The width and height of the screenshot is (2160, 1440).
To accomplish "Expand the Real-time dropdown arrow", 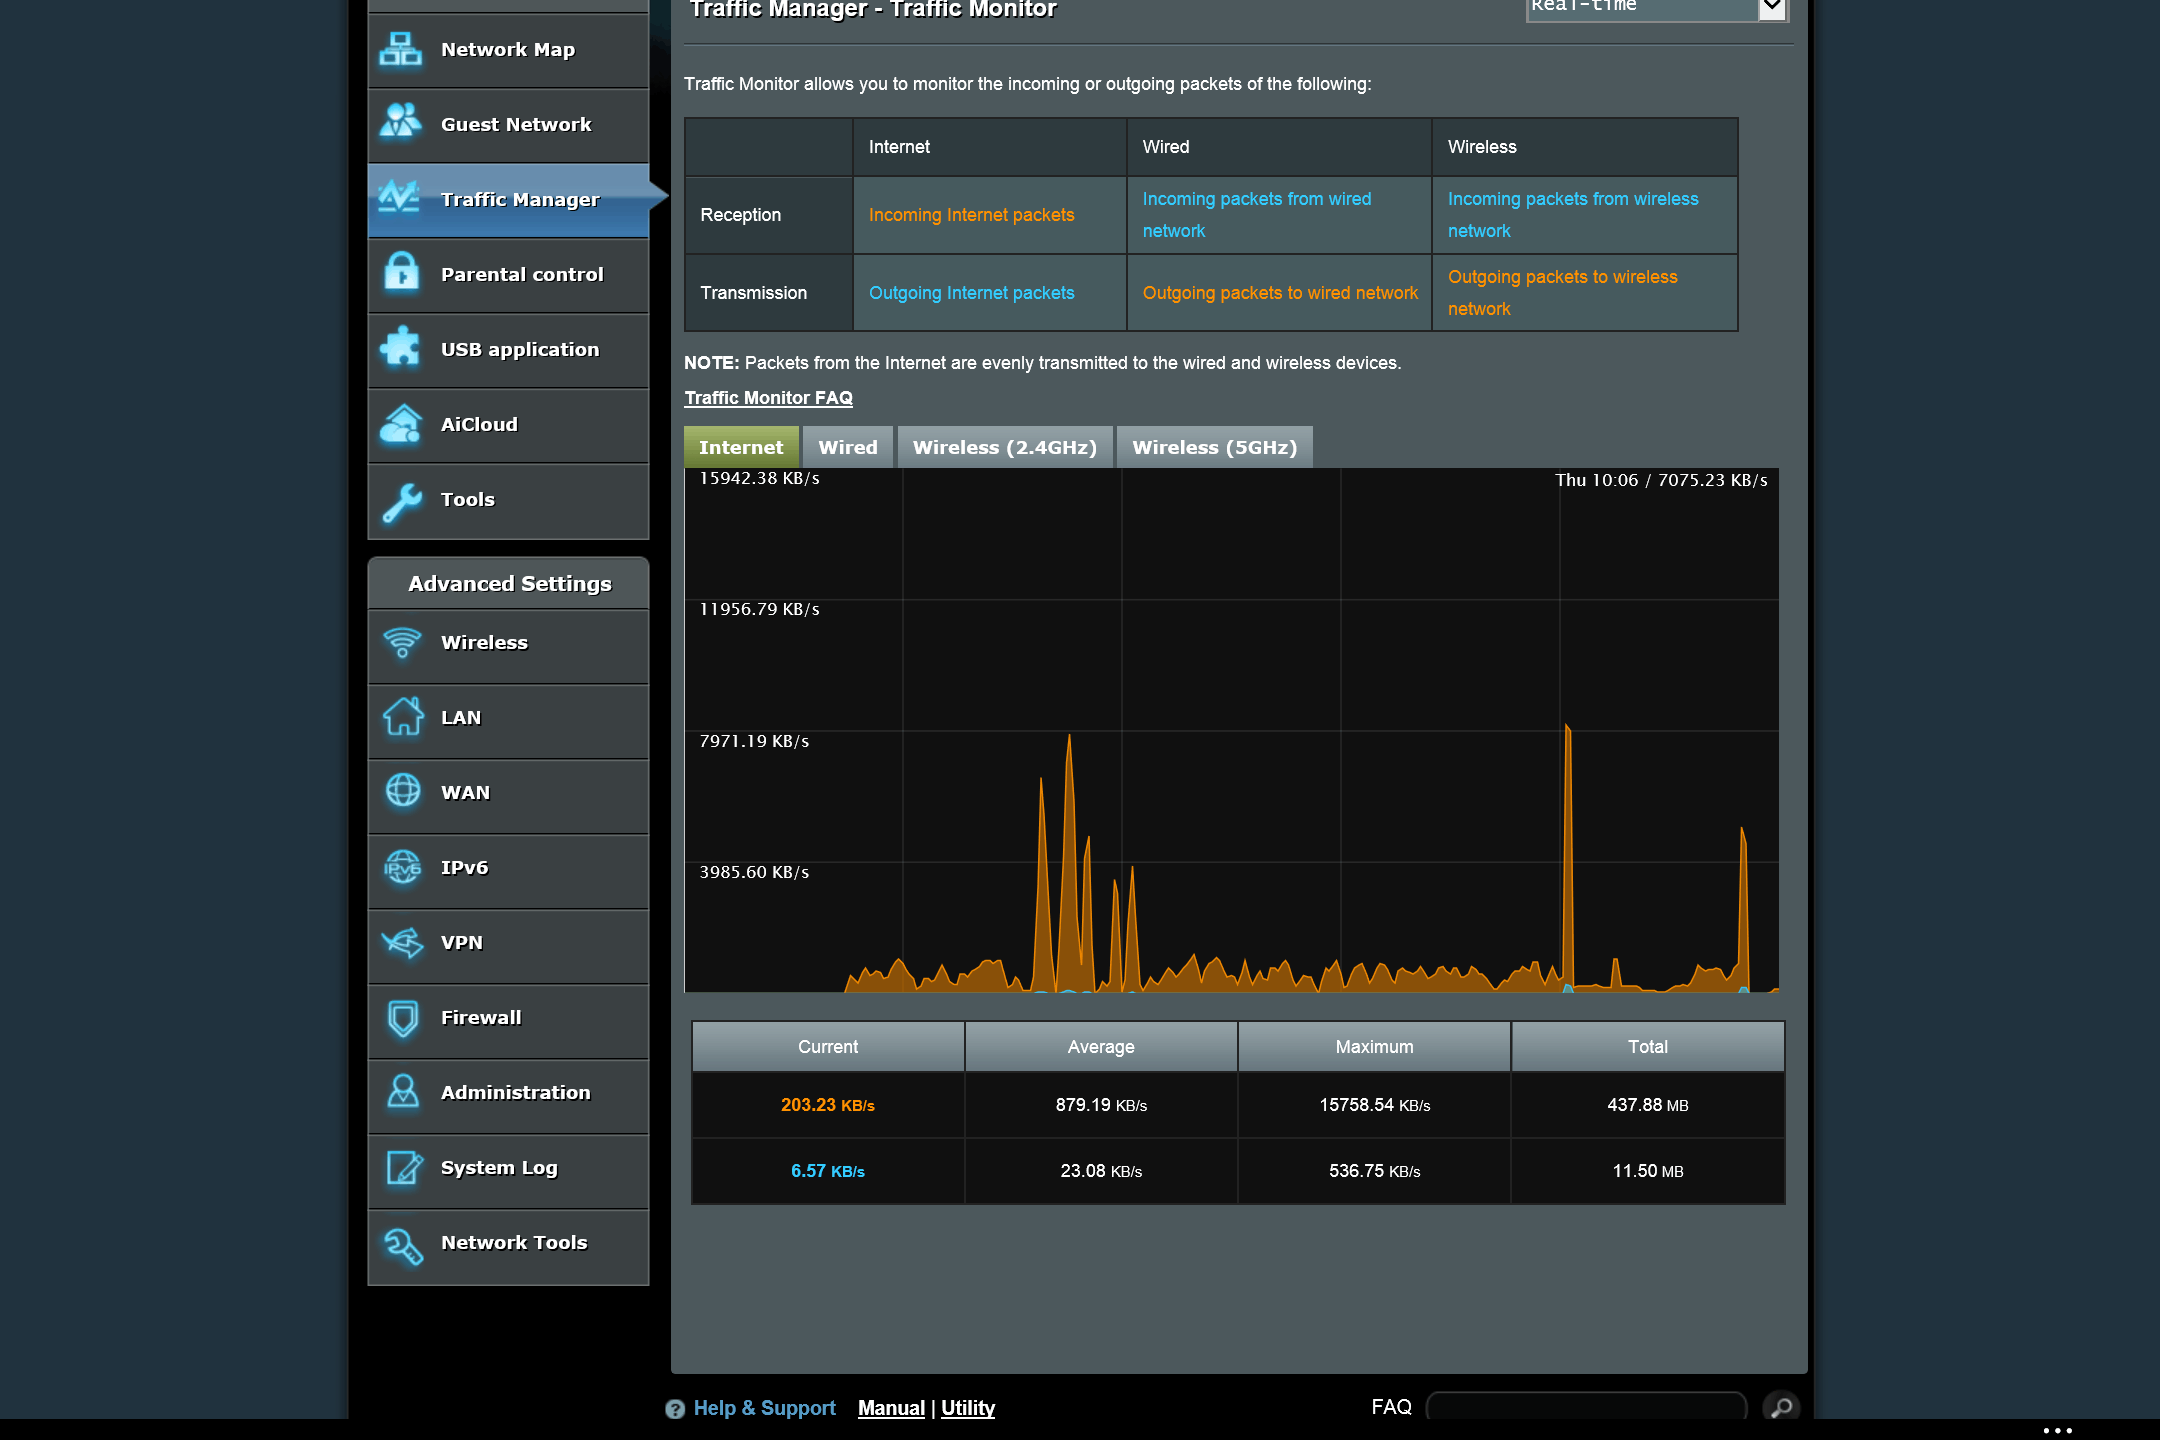I will (x=1772, y=8).
